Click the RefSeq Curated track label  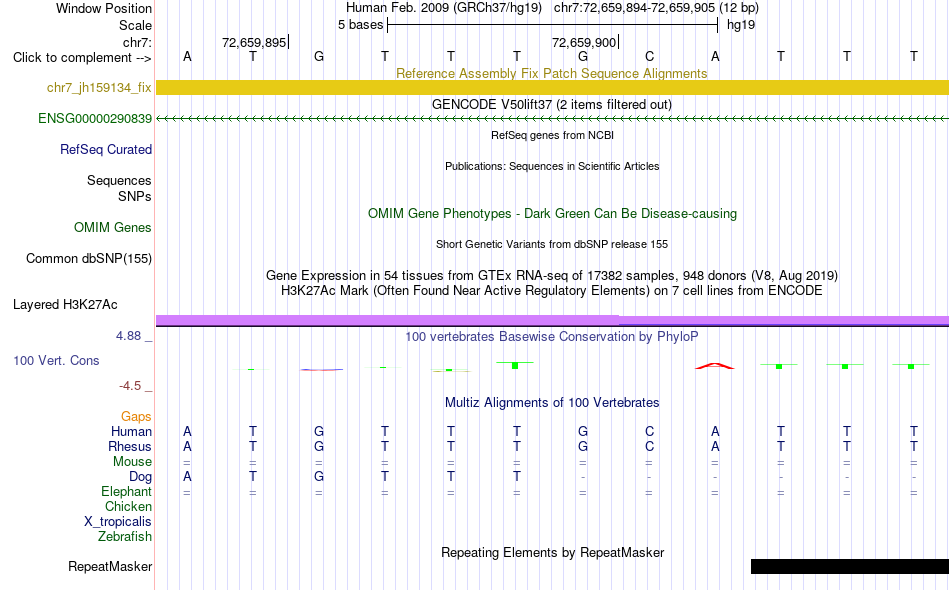[x=106, y=150]
